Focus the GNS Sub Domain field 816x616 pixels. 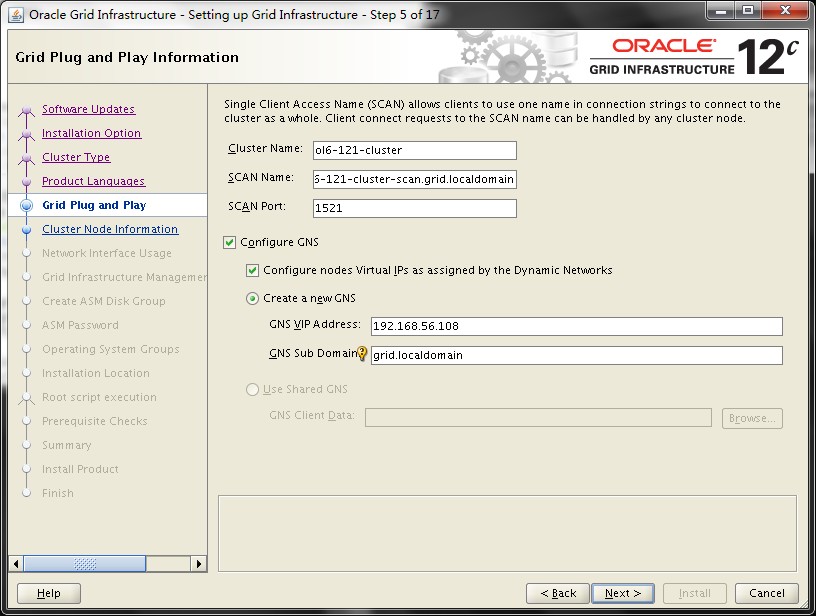coord(577,355)
